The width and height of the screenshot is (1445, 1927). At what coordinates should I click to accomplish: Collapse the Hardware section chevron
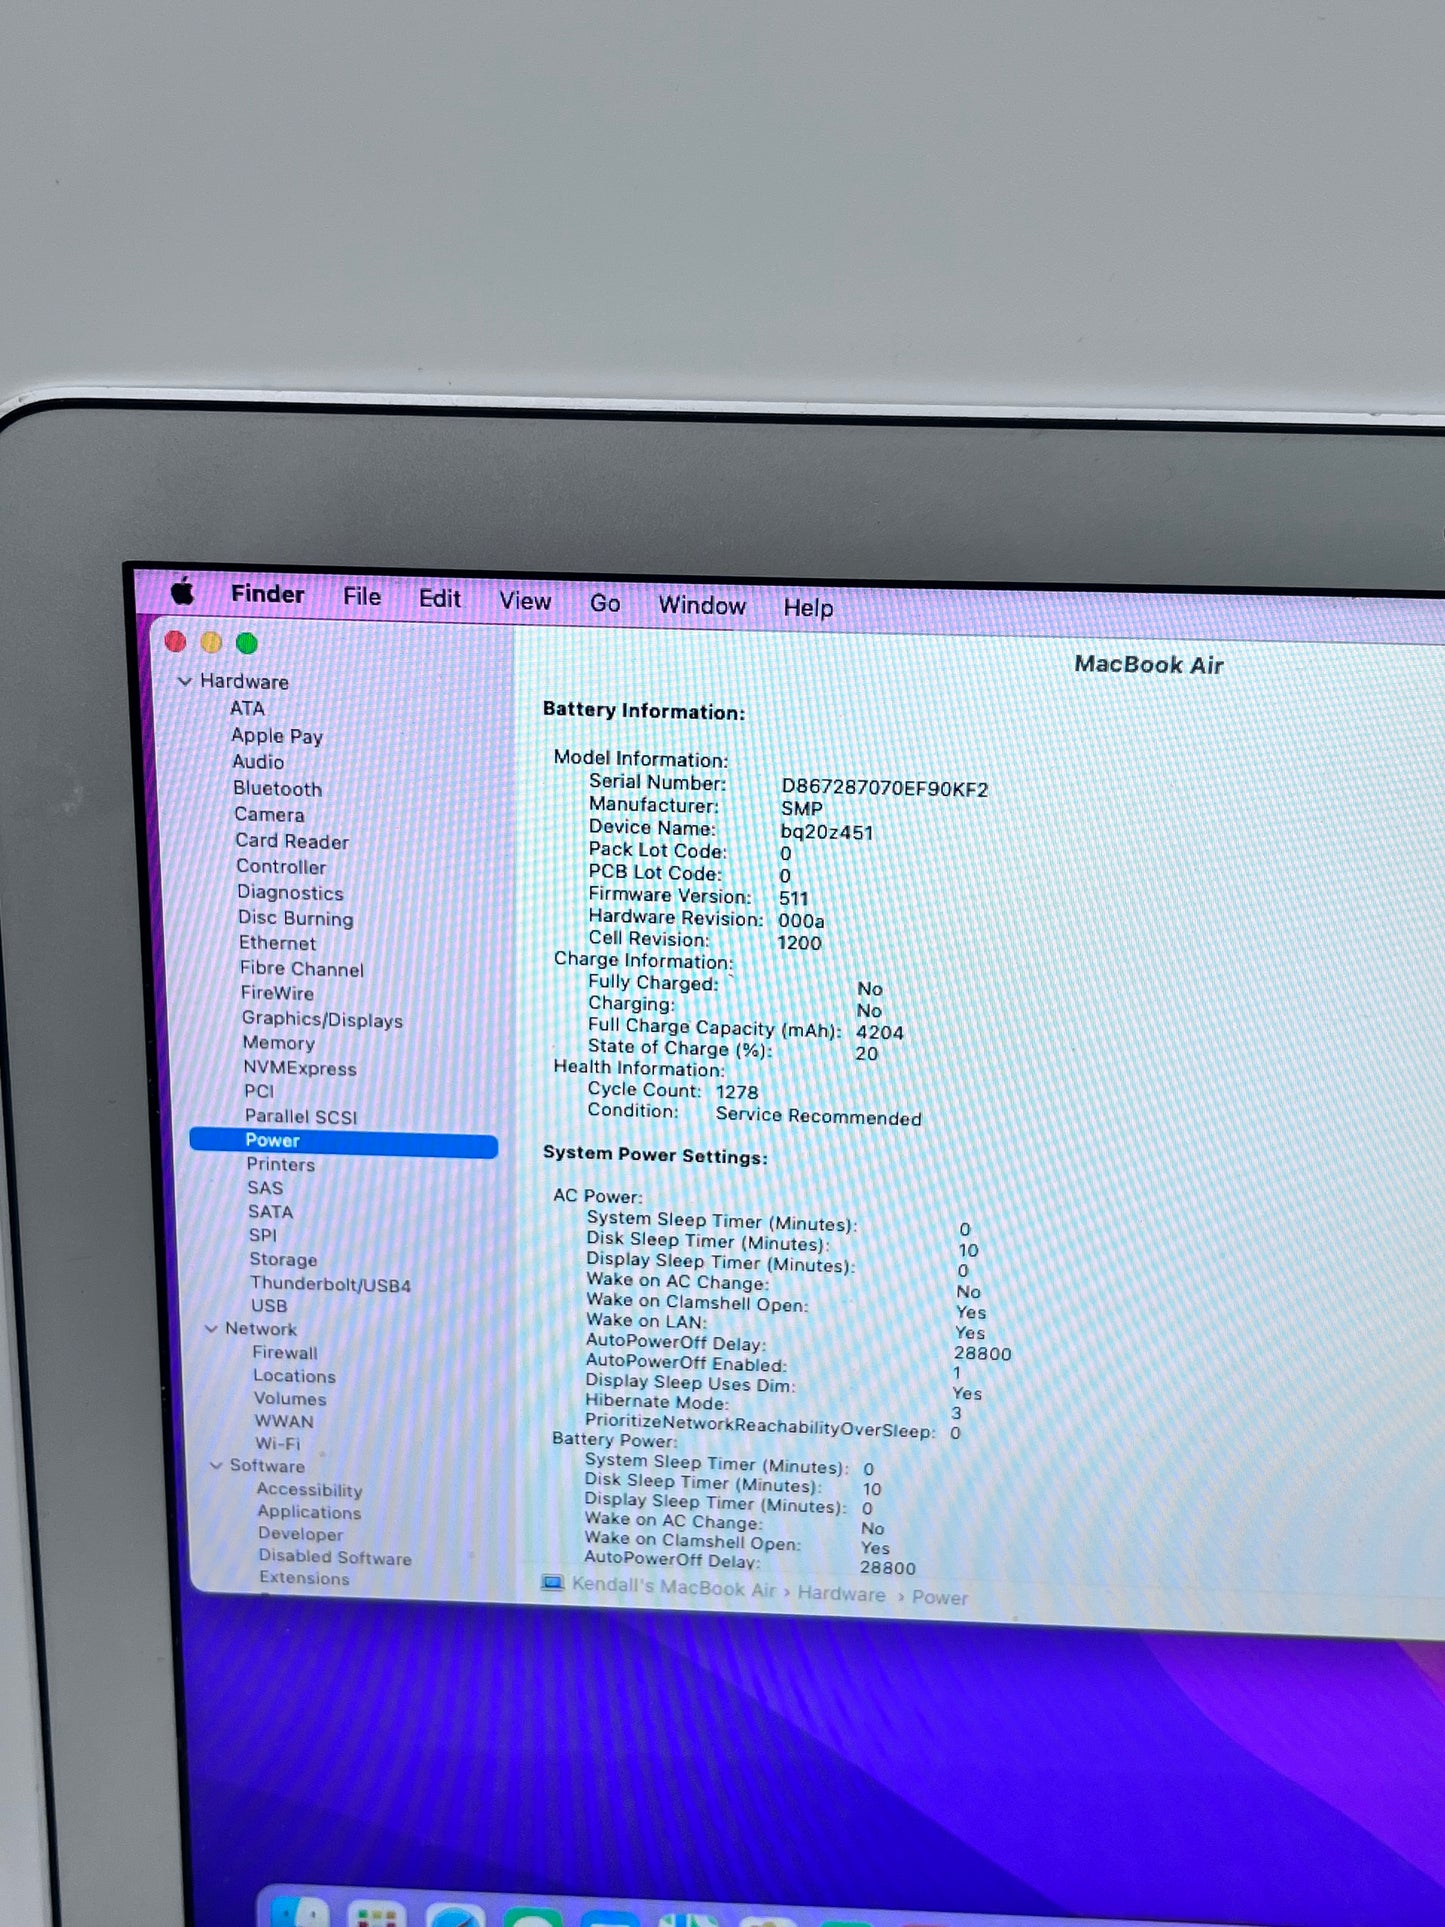pyautogui.click(x=184, y=681)
